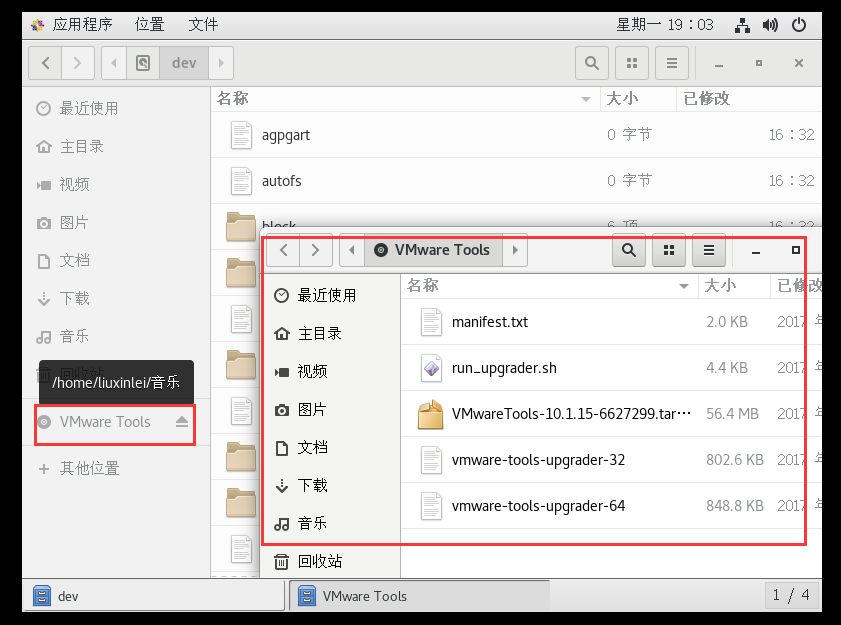The width and height of the screenshot is (841, 625).
Task: Go back in VMware Tools window
Action: 284,250
